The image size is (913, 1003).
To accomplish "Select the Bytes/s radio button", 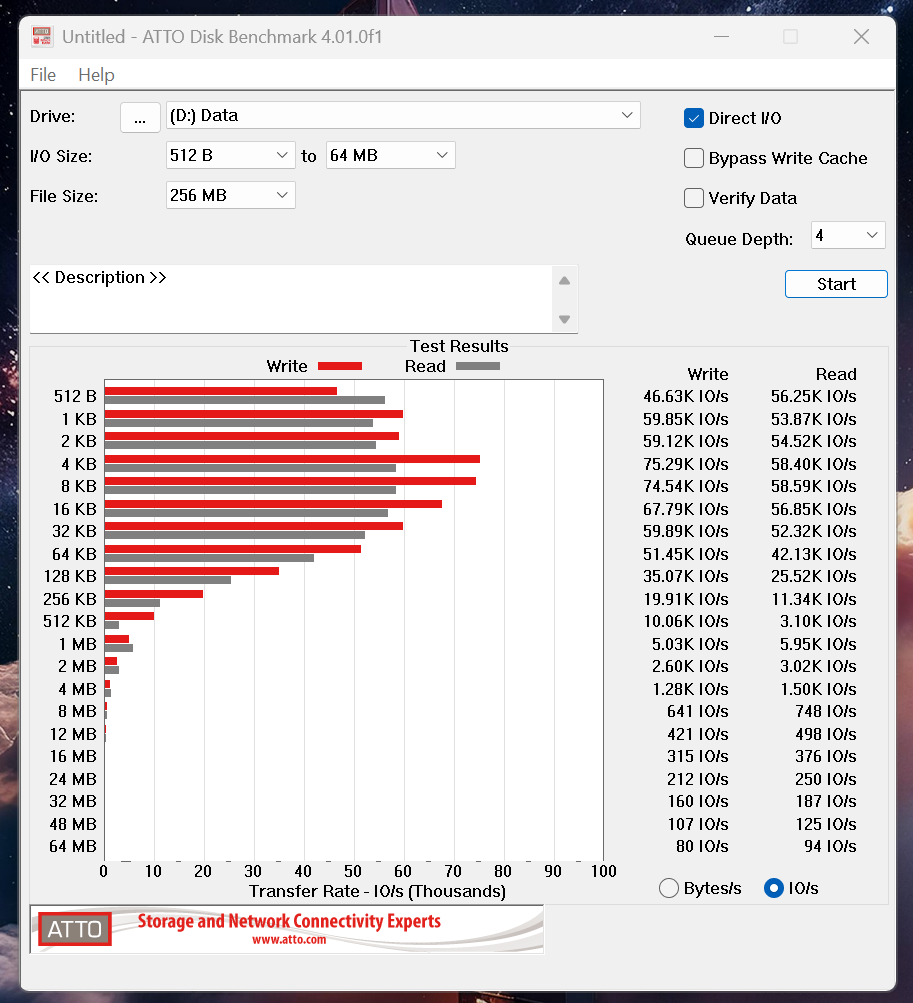I will (x=669, y=888).
